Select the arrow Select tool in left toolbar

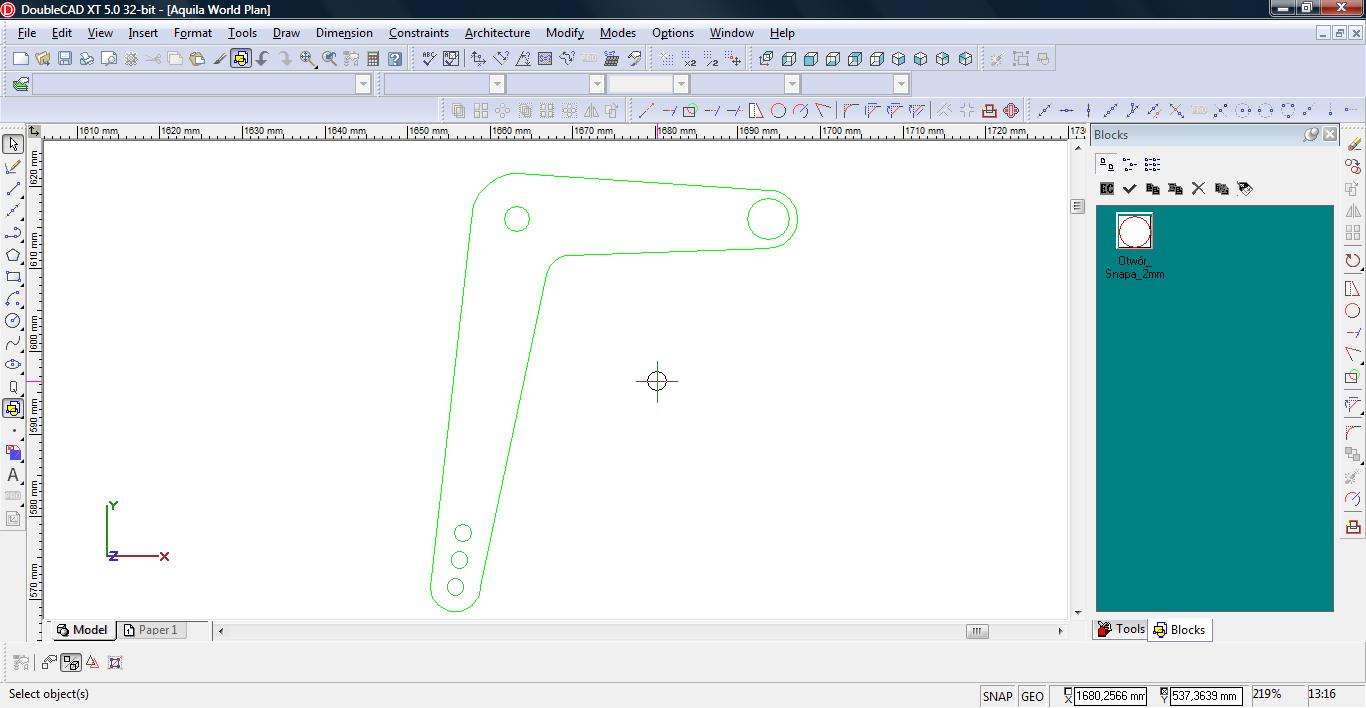point(13,144)
